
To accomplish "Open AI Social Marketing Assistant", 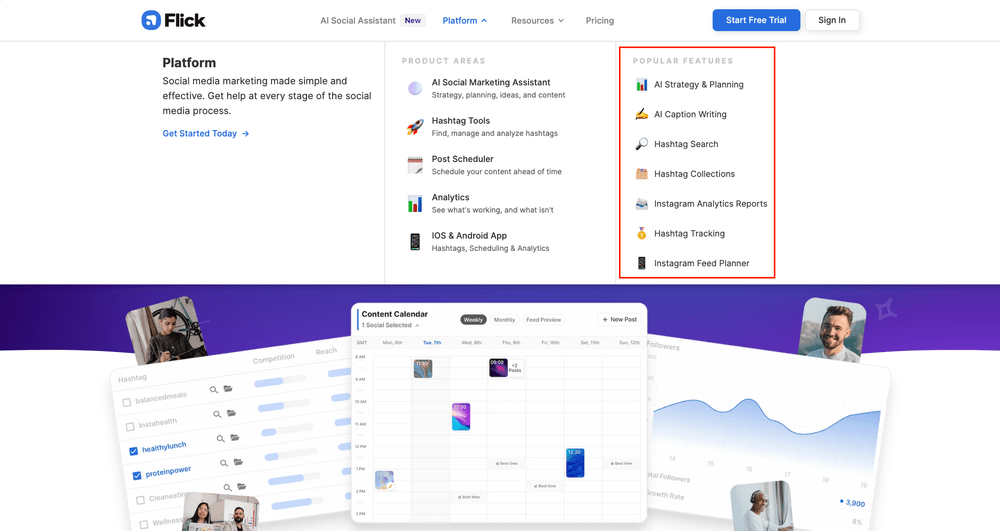I will tap(491, 82).
